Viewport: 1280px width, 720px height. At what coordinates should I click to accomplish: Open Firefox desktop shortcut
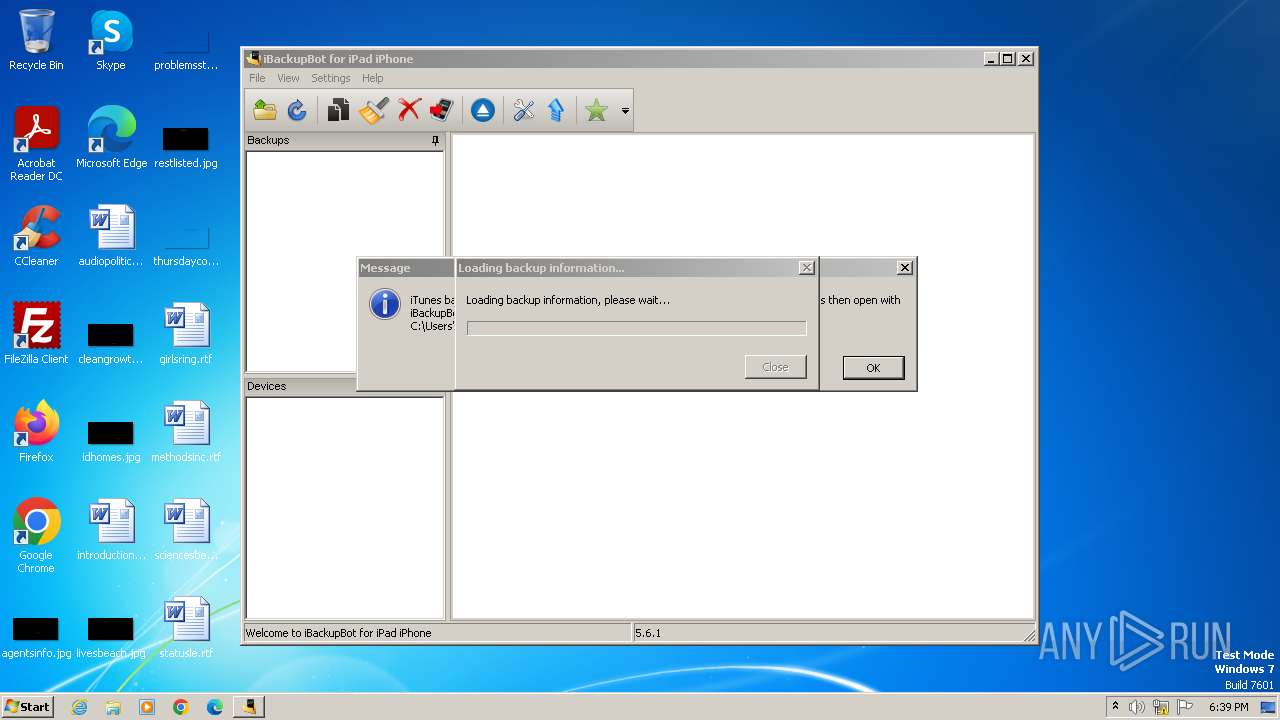point(36,432)
